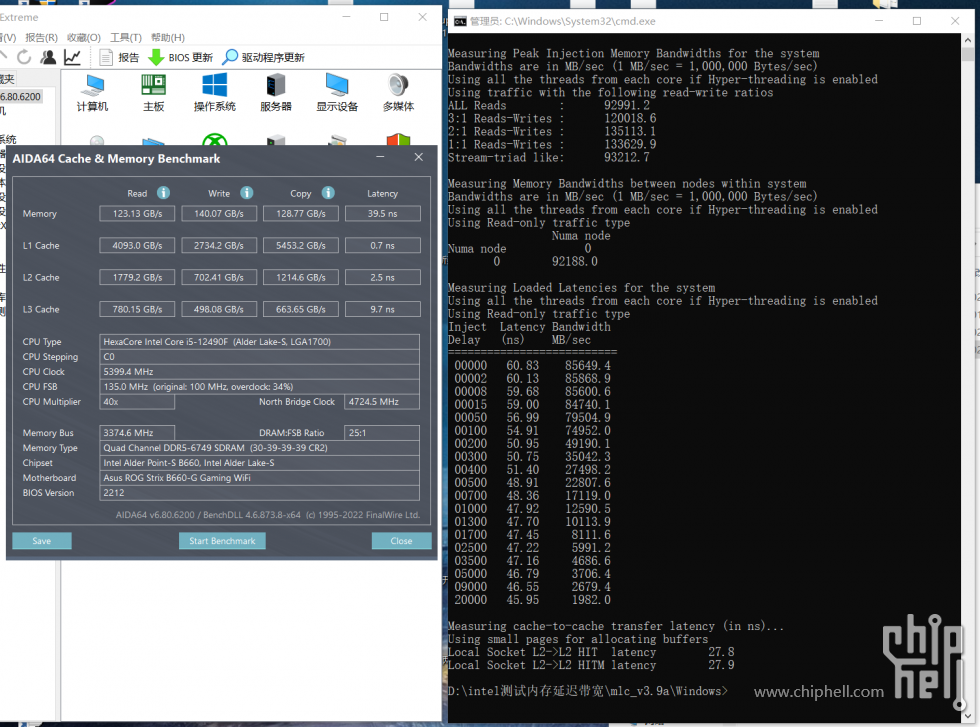Open the 显示设备 (Display) category icon
980x727 pixels.
click(x=337, y=93)
